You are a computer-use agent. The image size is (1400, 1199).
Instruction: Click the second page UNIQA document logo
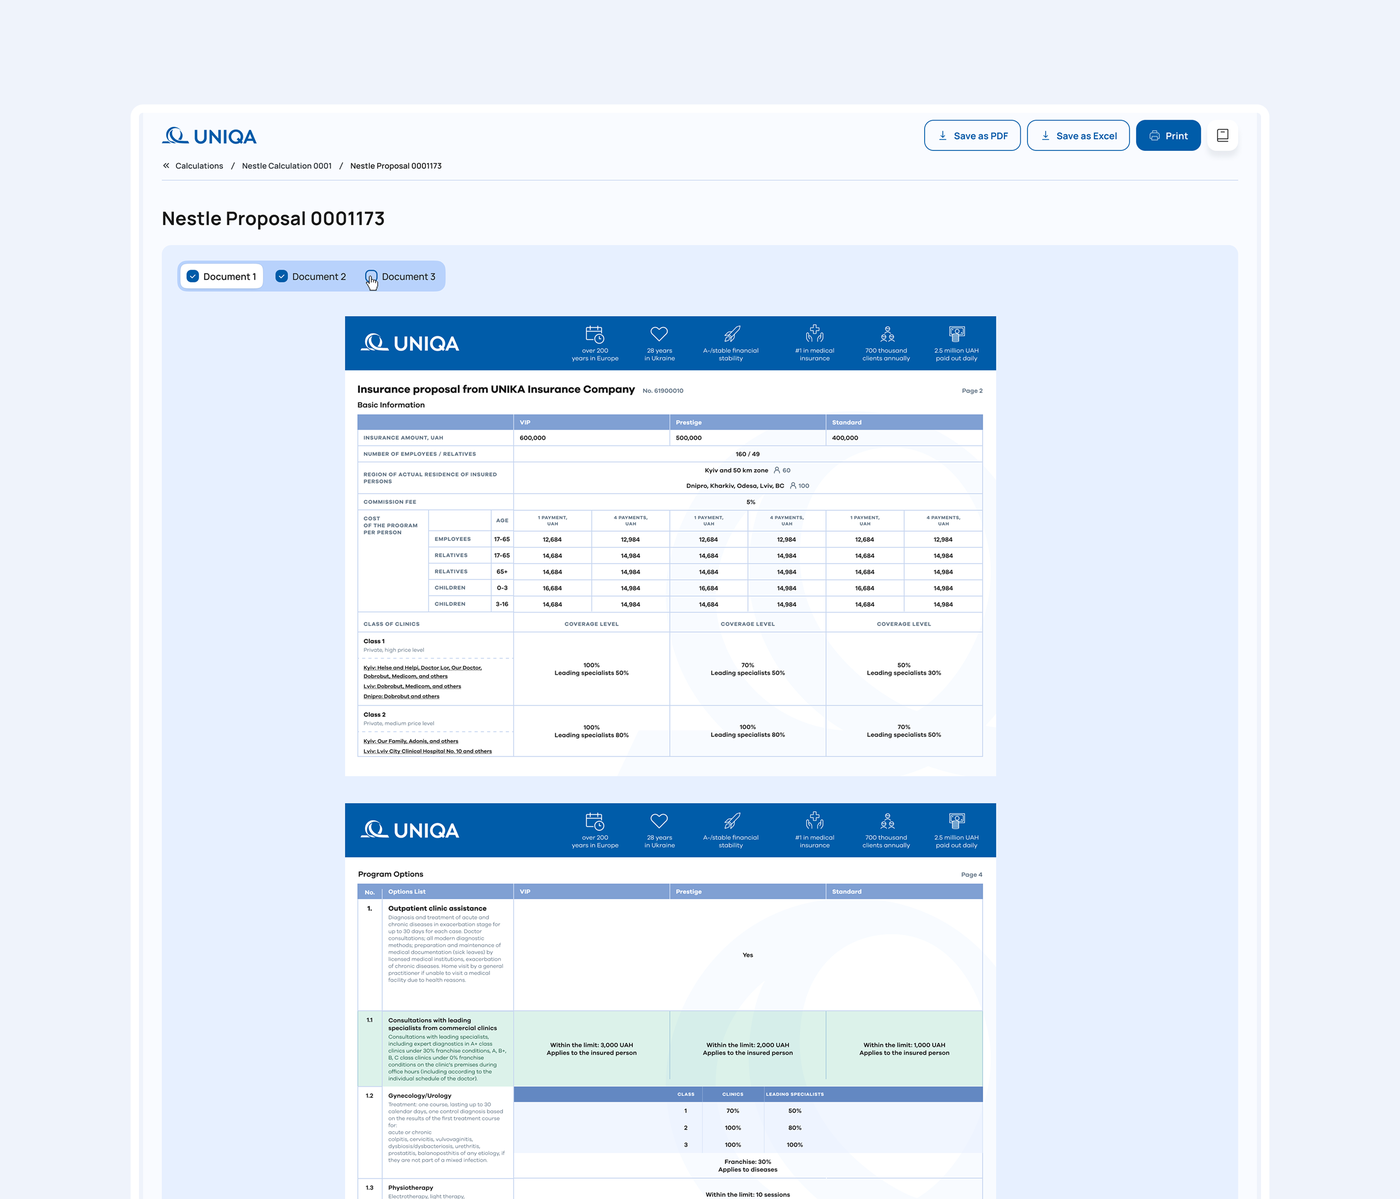tap(410, 830)
